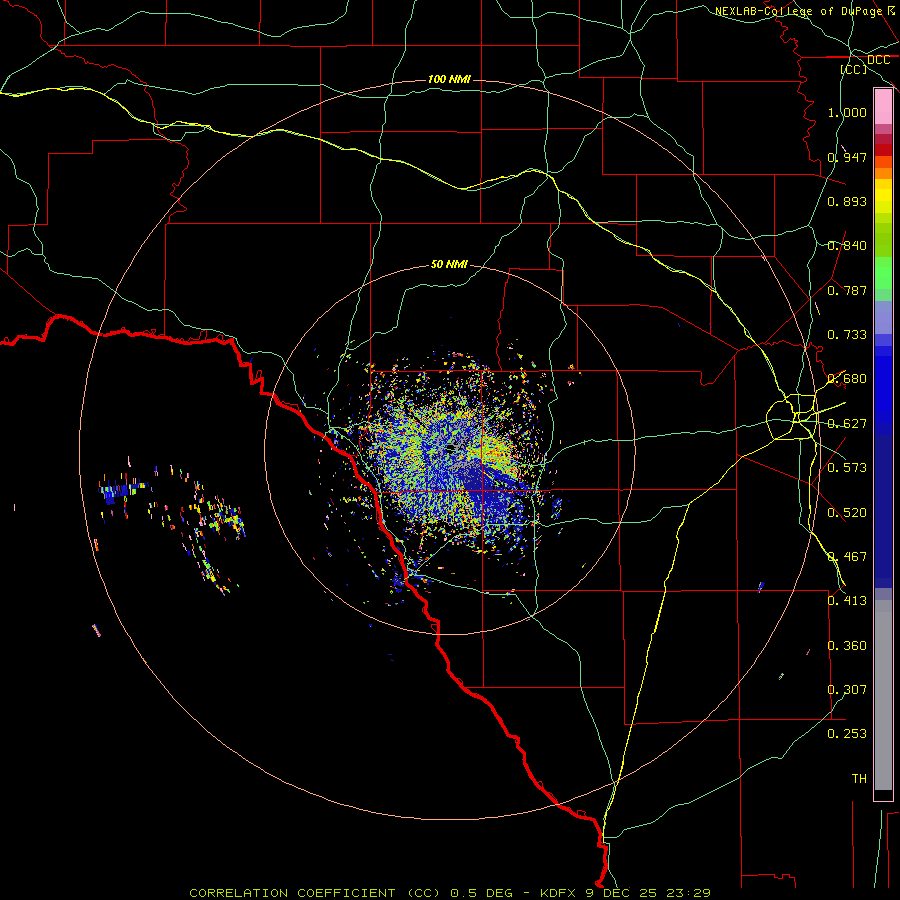Click the TH threshold label
Image resolution: width=900 pixels, height=900 pixels.
(859, 779)
